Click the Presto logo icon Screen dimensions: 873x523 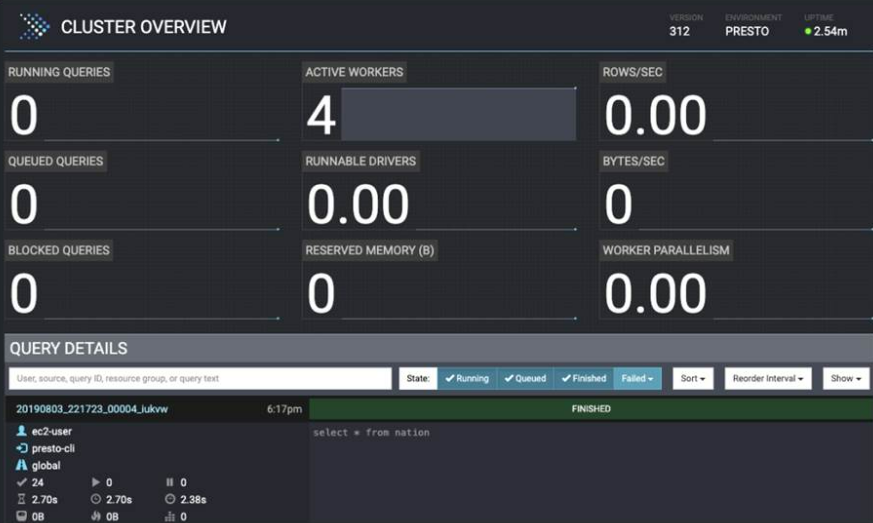(x=35, y=26)
